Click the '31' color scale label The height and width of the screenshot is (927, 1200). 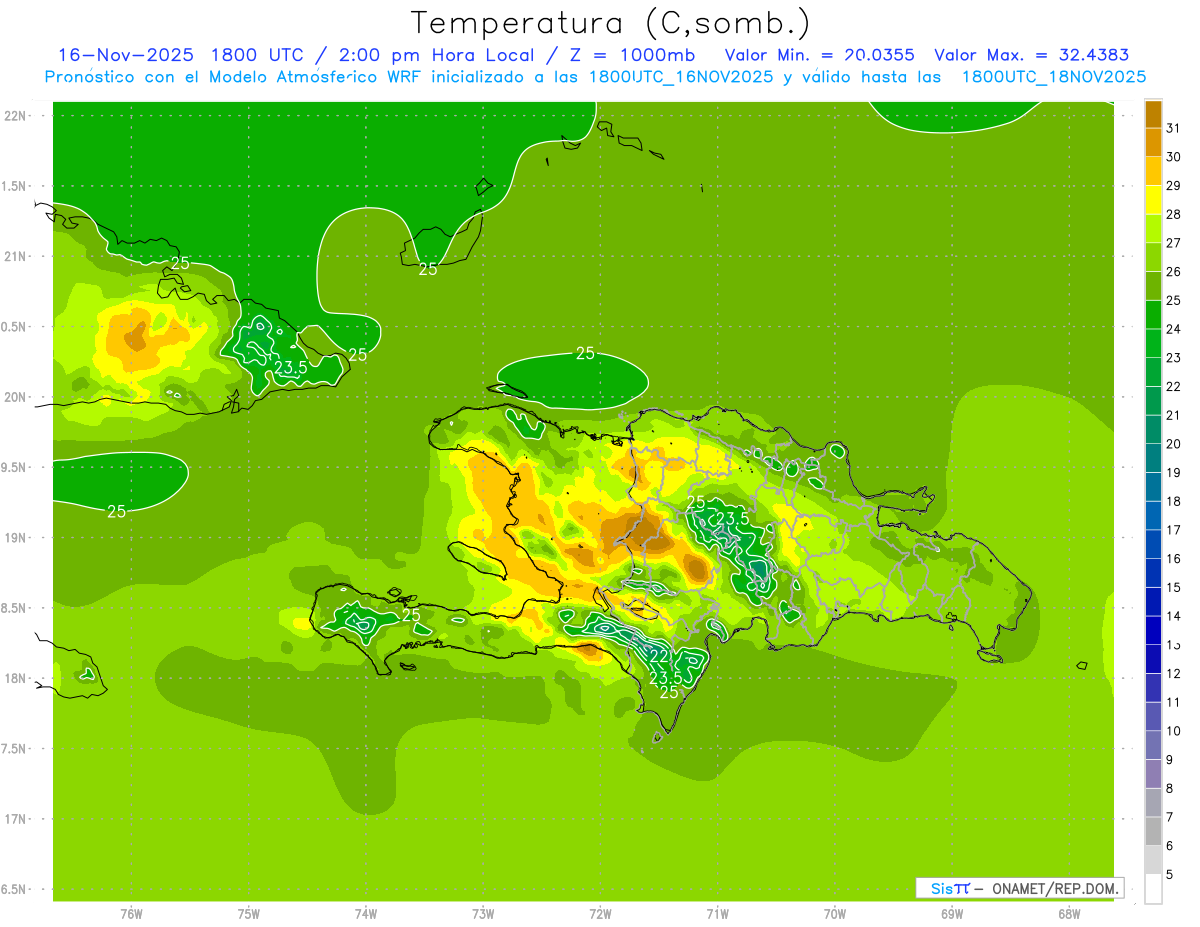(1173, 127)
